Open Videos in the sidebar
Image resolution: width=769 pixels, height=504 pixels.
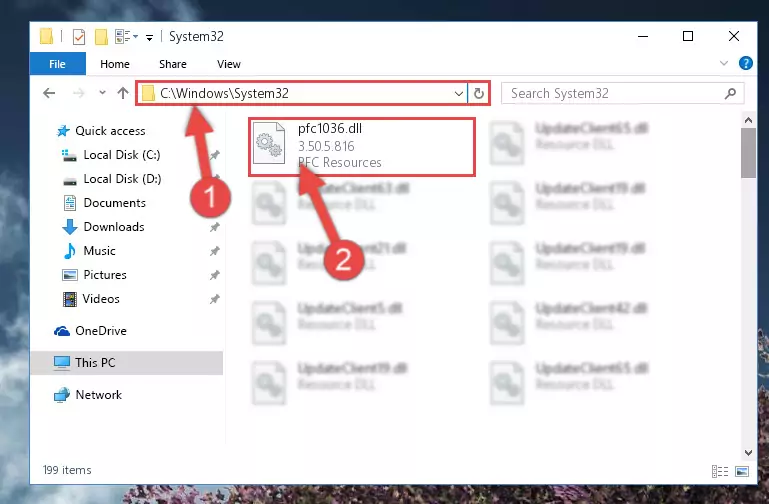tap(101, 299)
